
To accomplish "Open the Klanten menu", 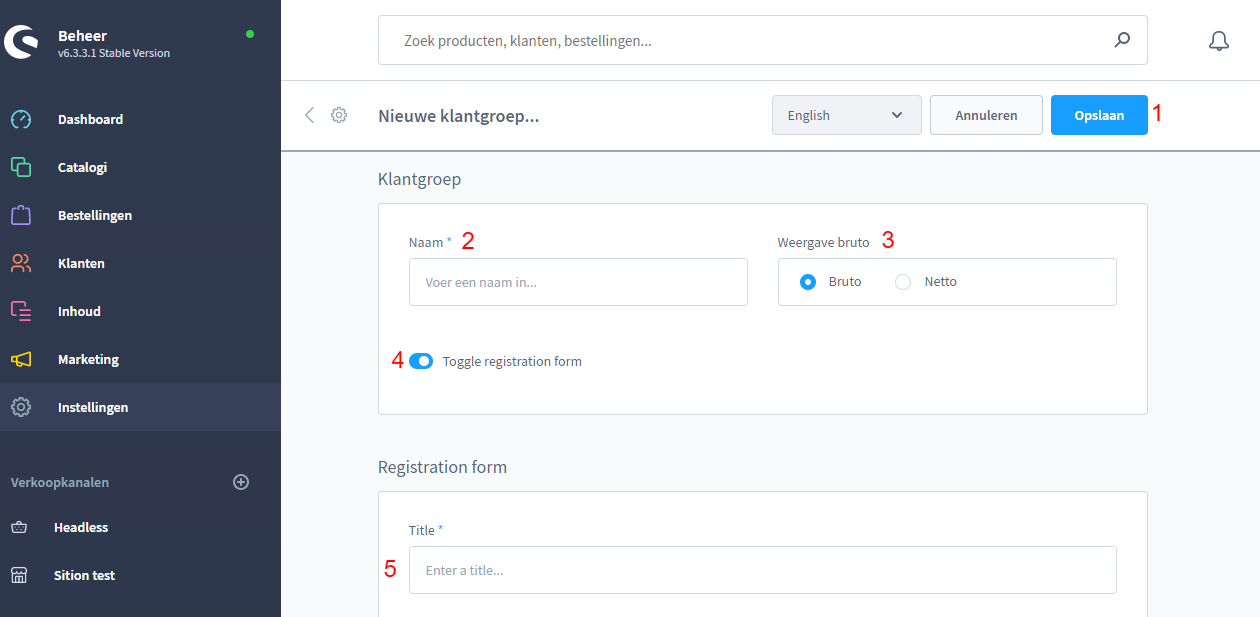I will click(x=81, y=263).
